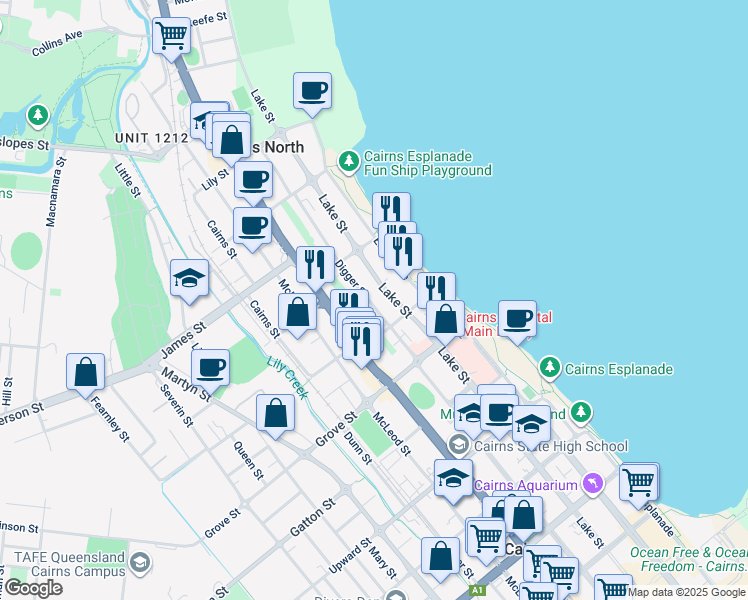Click the Cairns Aquarium dolphin pin

pyautogui.click(x=593, y=485)
